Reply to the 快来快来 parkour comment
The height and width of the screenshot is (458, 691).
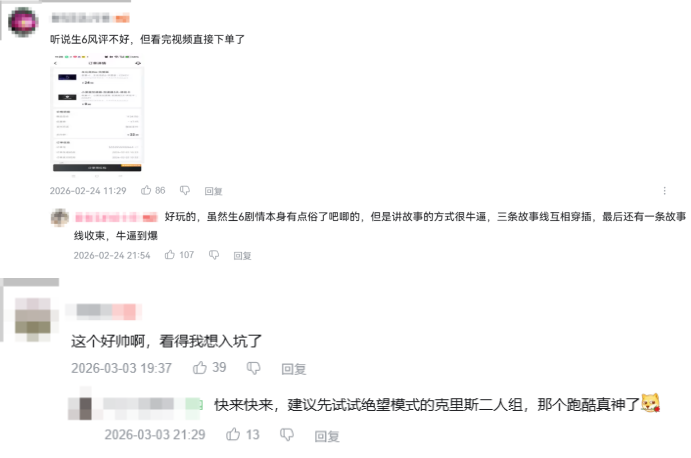click(x=327, y=436)
